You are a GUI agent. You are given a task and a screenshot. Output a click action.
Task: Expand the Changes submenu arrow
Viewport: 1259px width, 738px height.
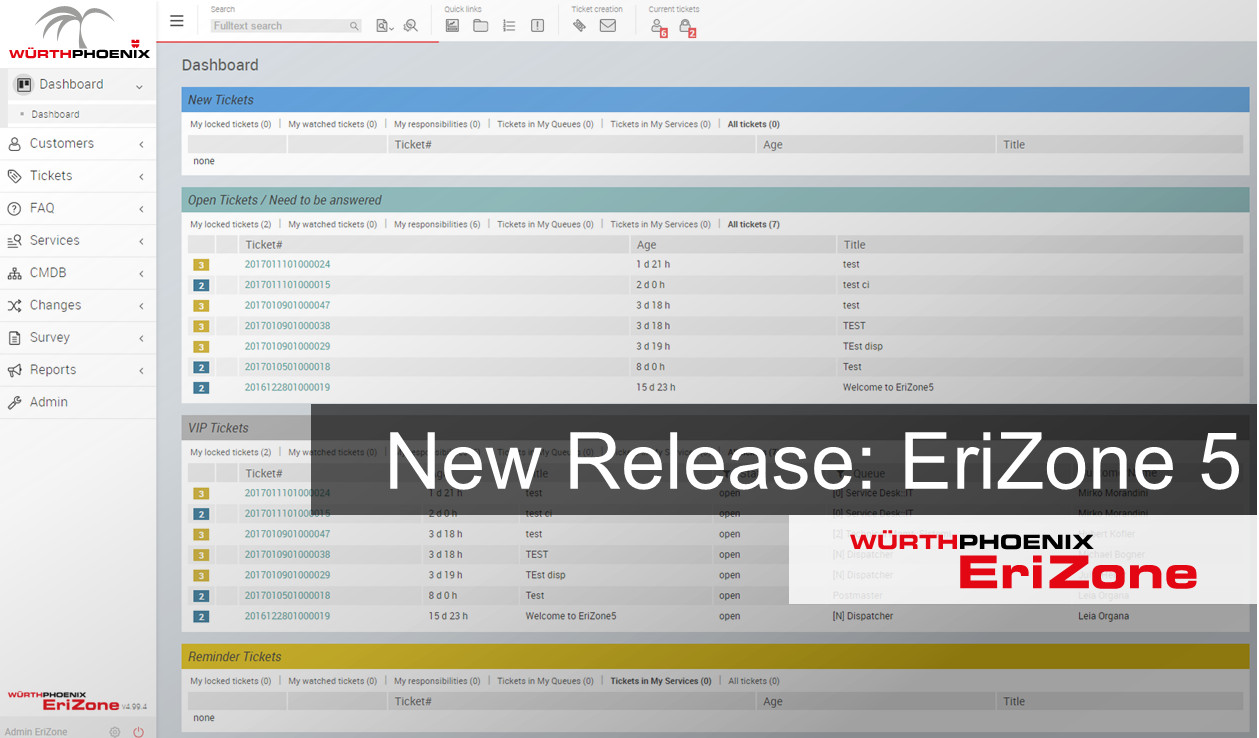point(141,306)
